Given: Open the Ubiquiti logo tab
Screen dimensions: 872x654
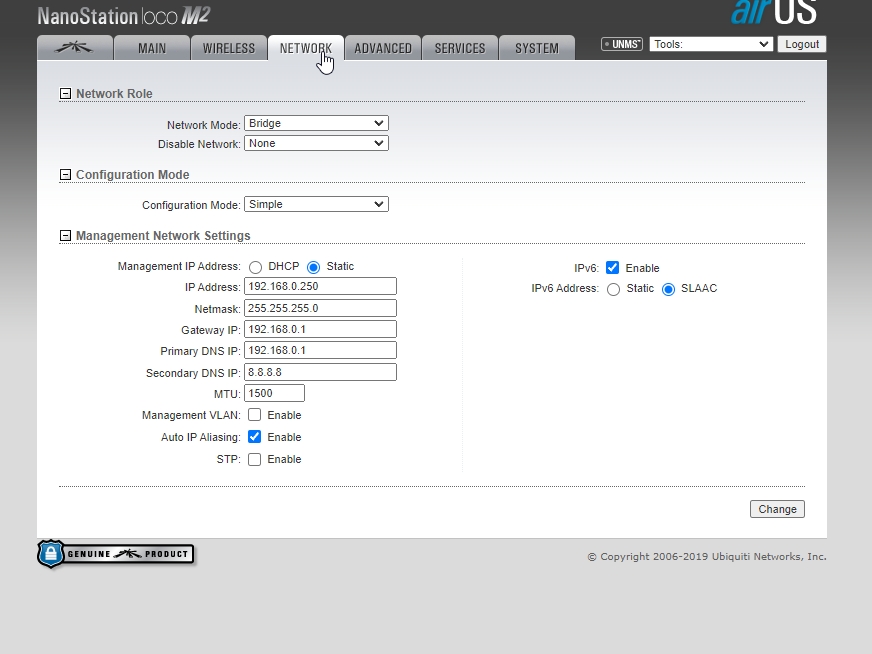Looking at the screenshot, I should point(75,48).
